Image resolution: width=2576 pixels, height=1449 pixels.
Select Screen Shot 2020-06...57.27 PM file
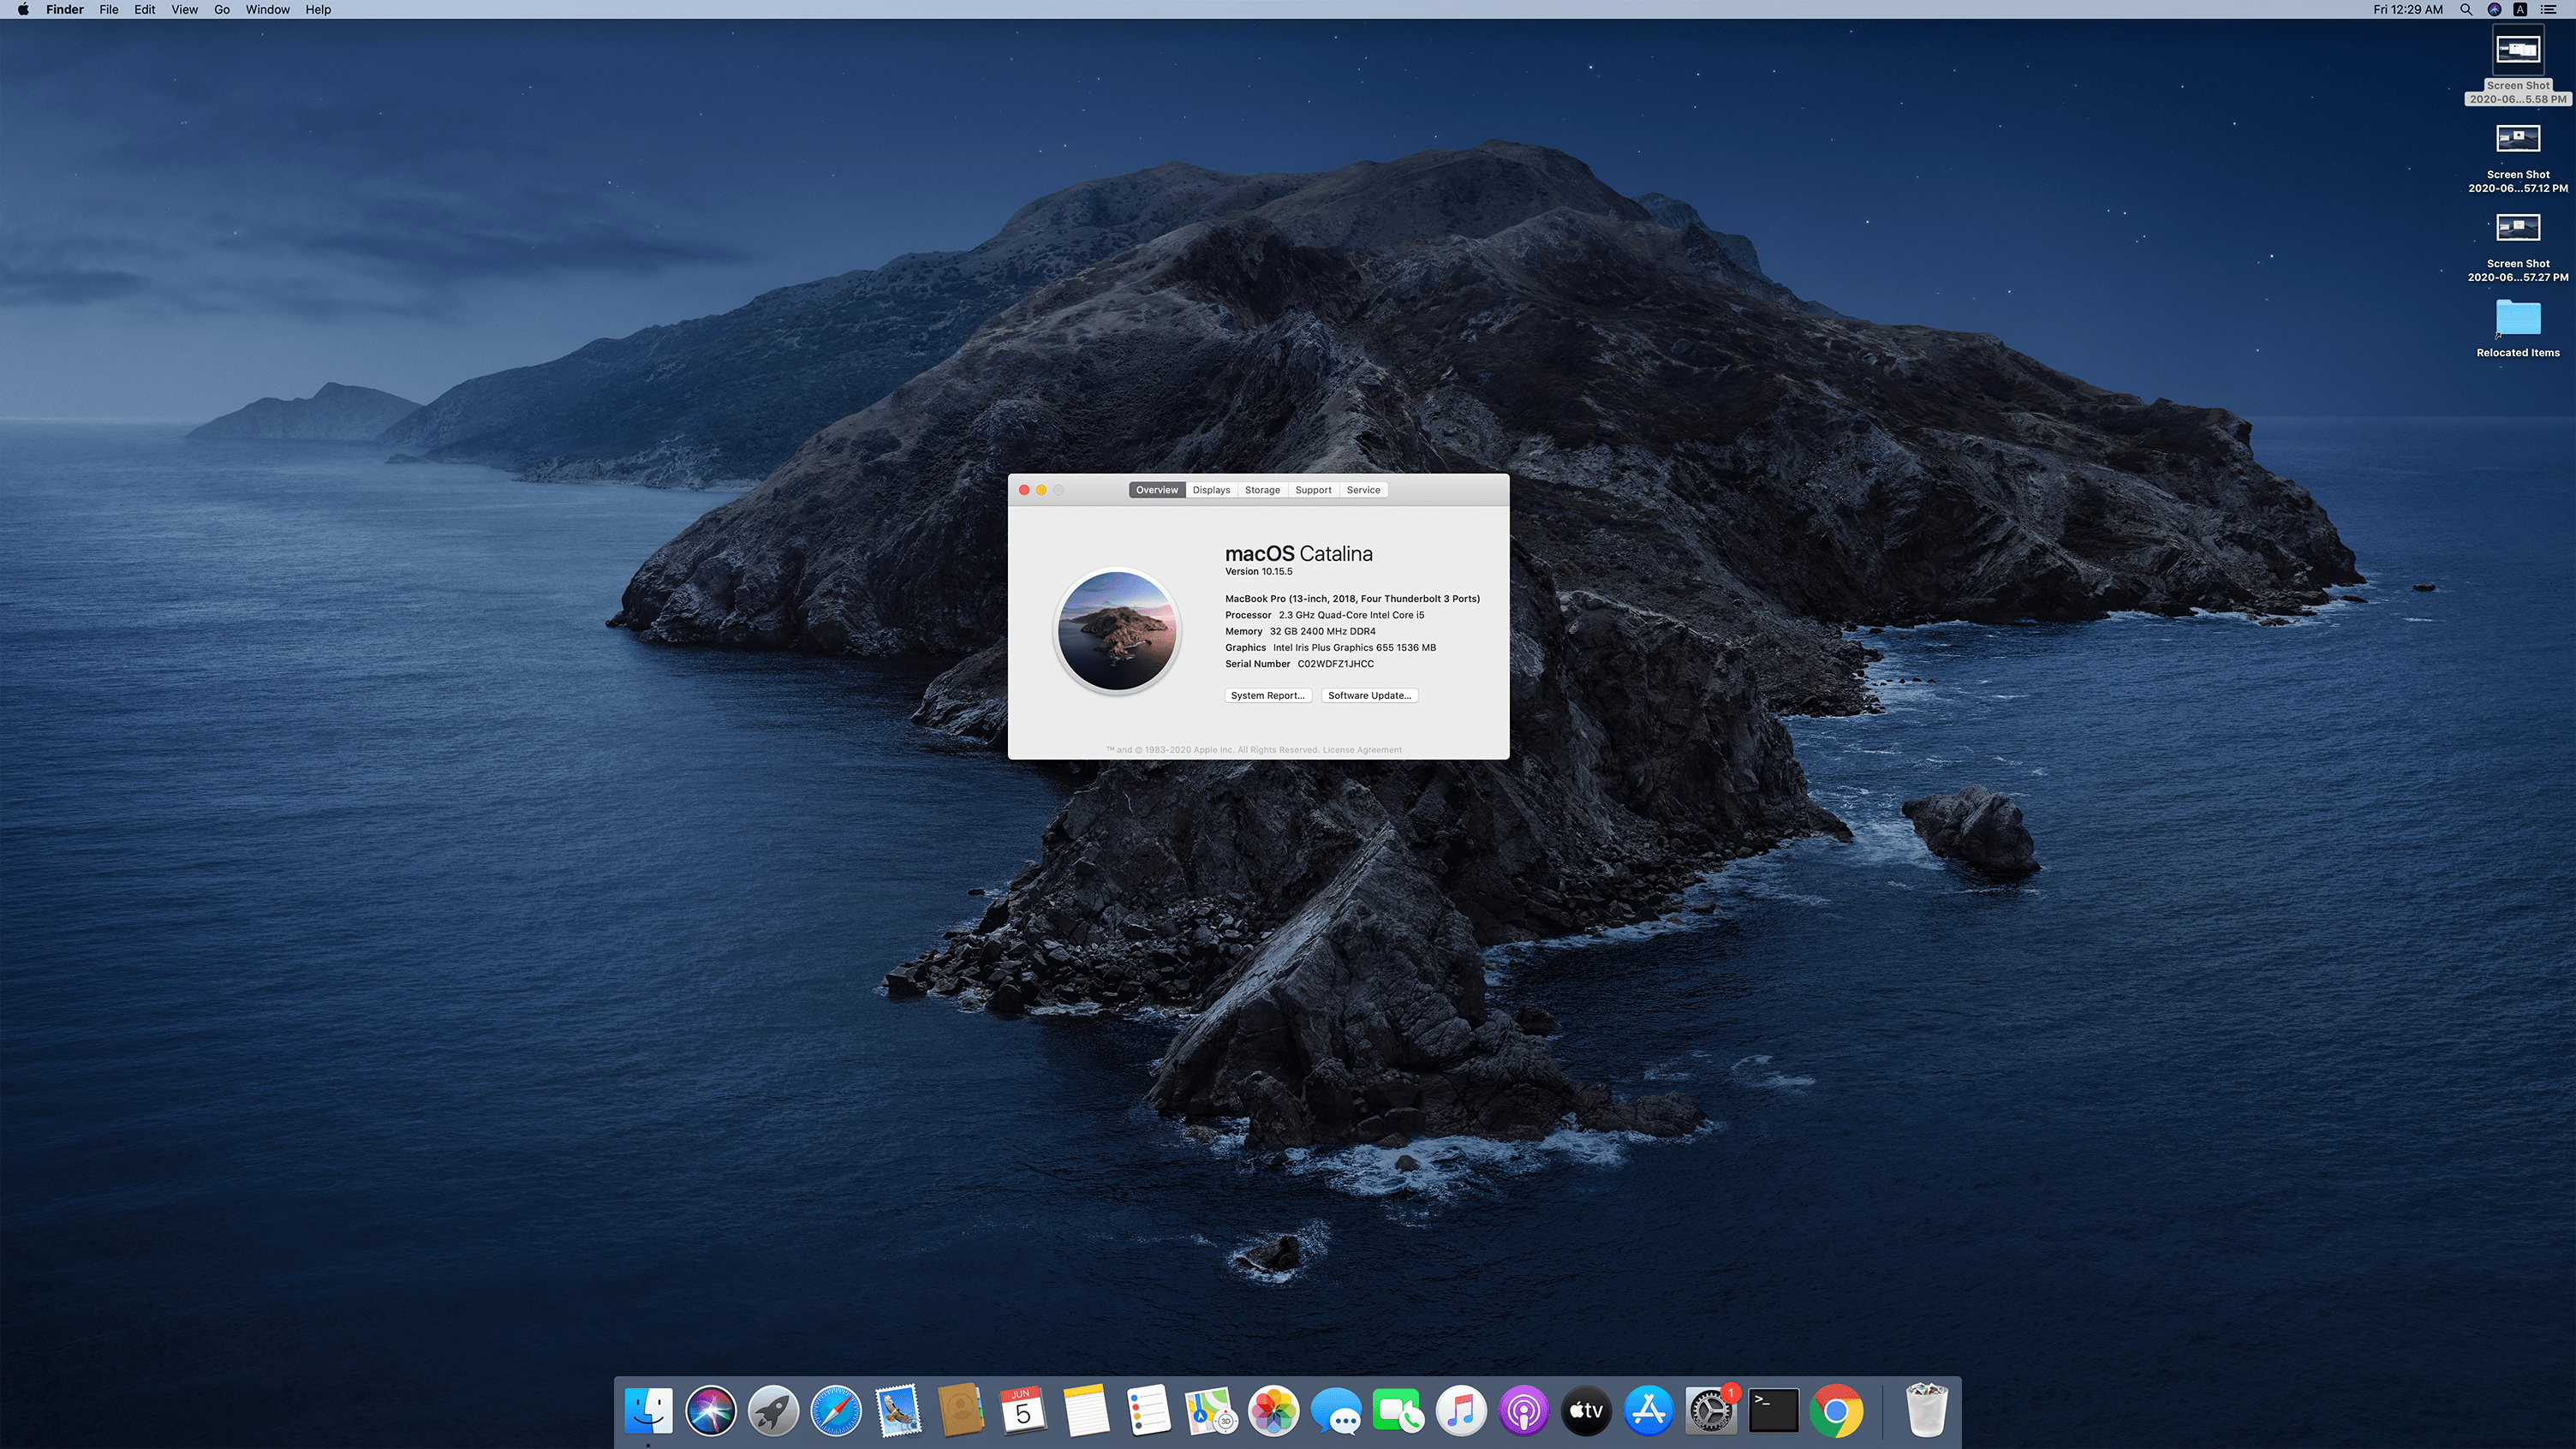2518,247
